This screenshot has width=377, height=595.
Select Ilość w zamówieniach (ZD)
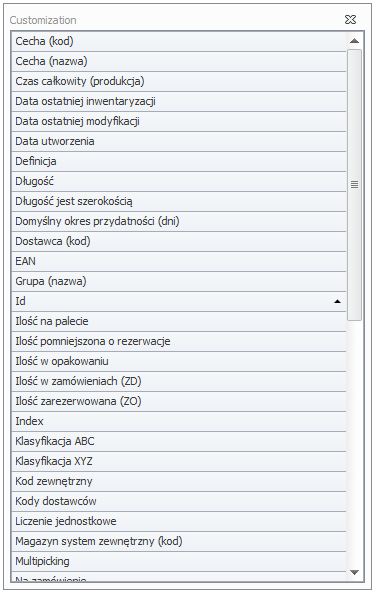point(179,381)
